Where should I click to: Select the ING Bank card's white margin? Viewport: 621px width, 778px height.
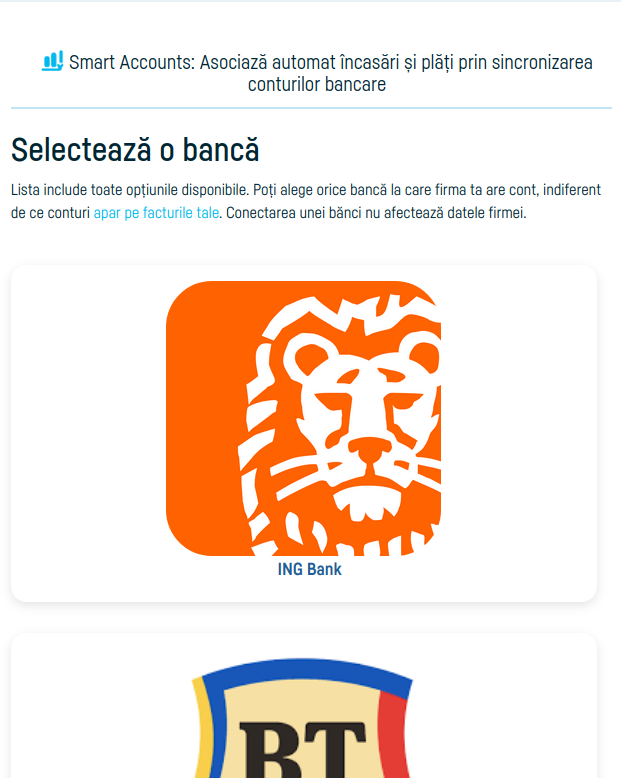pyautogui.click(x=521, y=433)
